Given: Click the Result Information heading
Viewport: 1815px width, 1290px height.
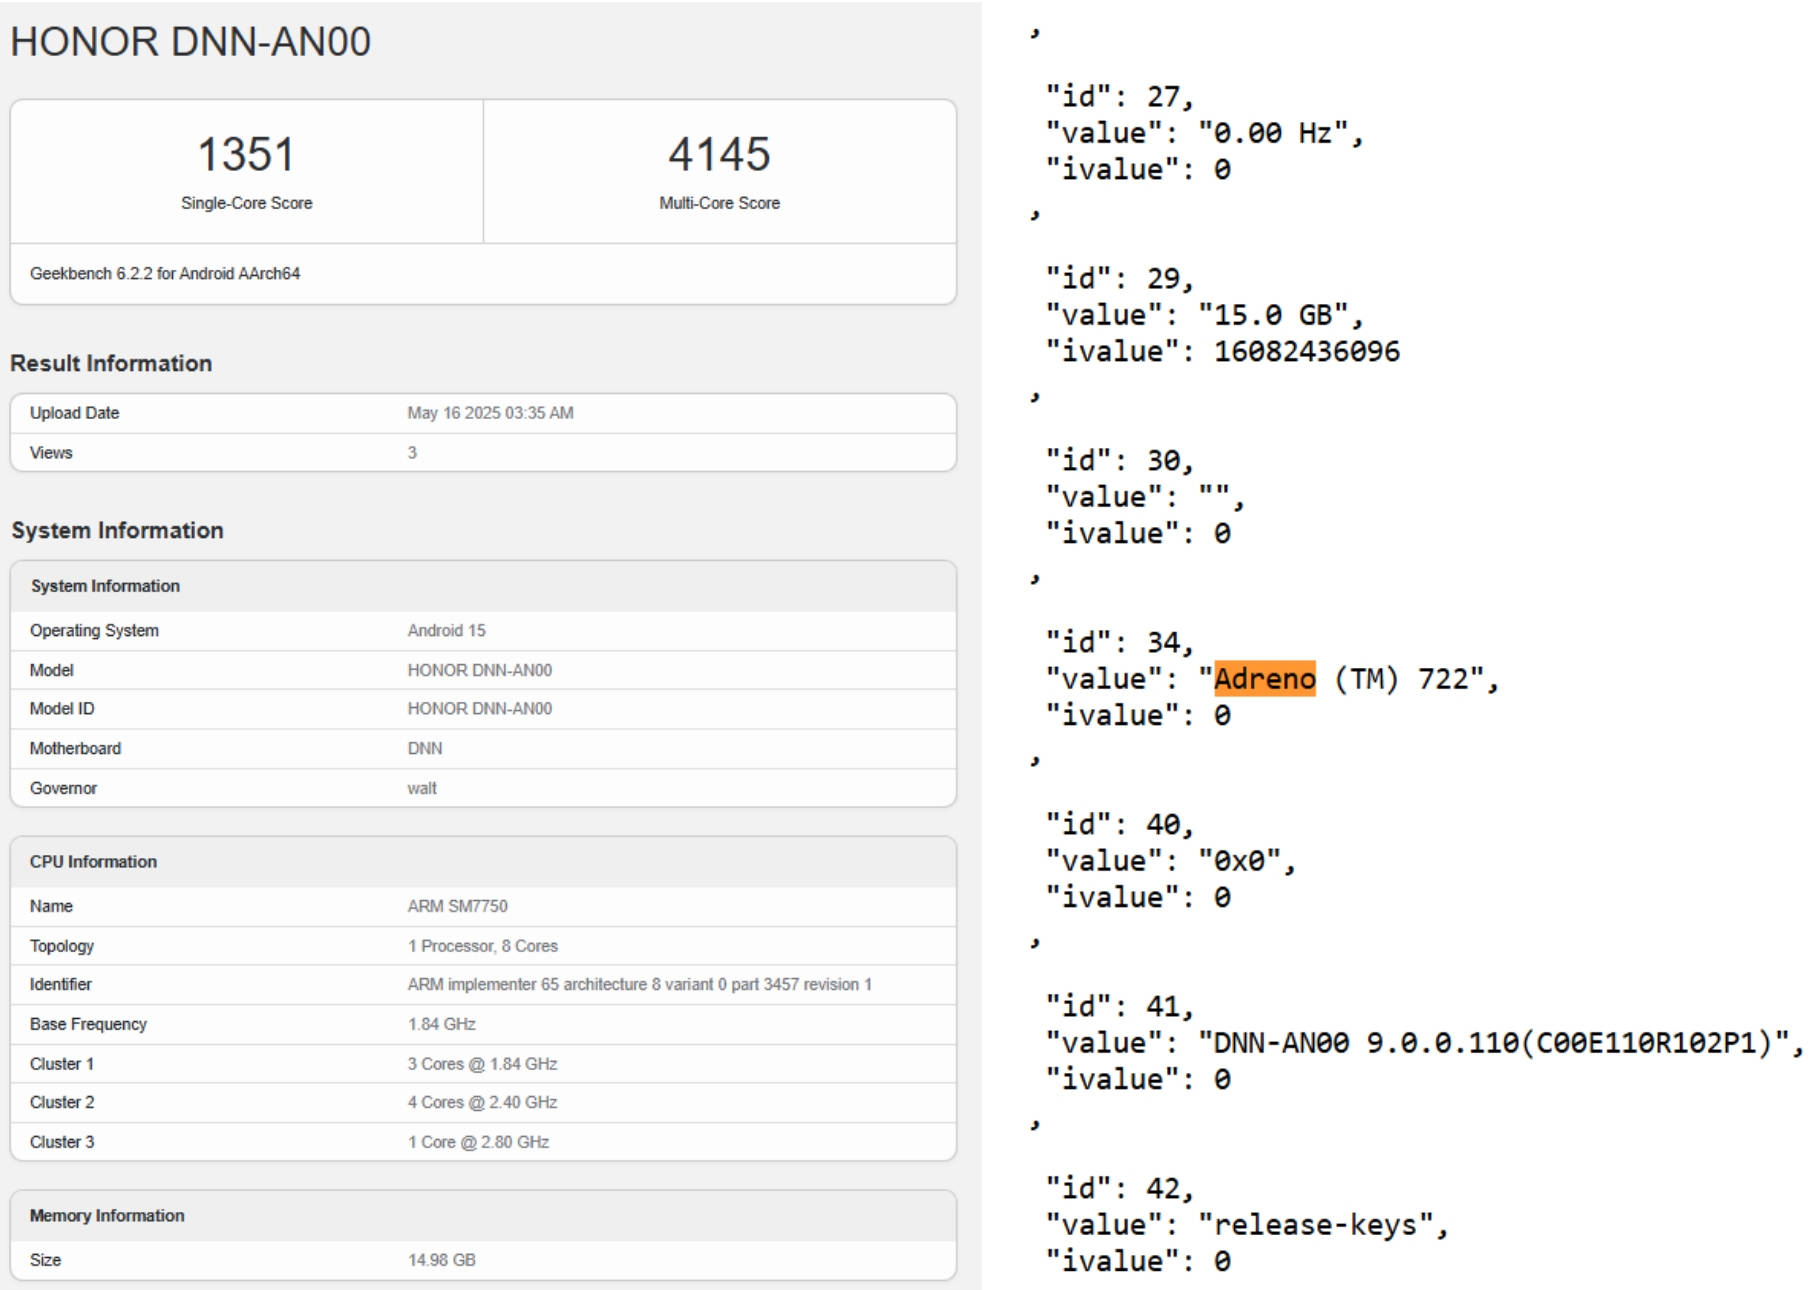Looking at the screenshot, I should [x=111, y=363].
